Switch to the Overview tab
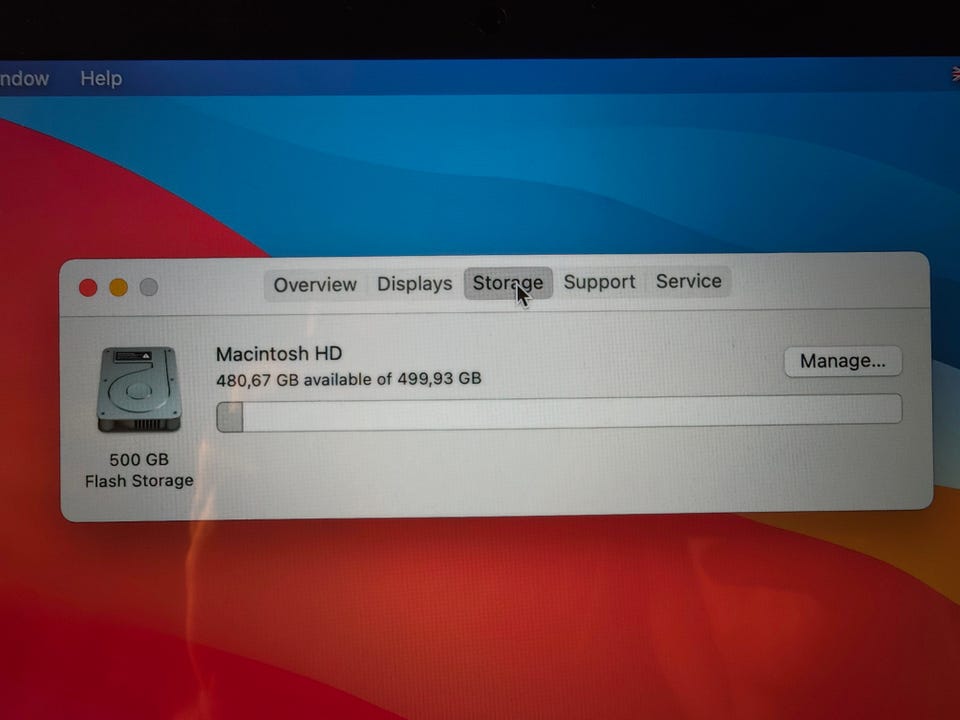This screenshot has height=720, width=960. 315,285
